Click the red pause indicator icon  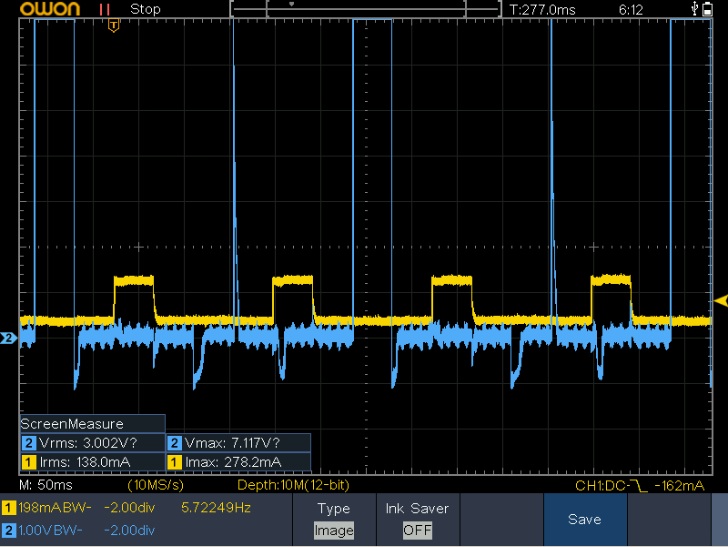click(105, 9)
